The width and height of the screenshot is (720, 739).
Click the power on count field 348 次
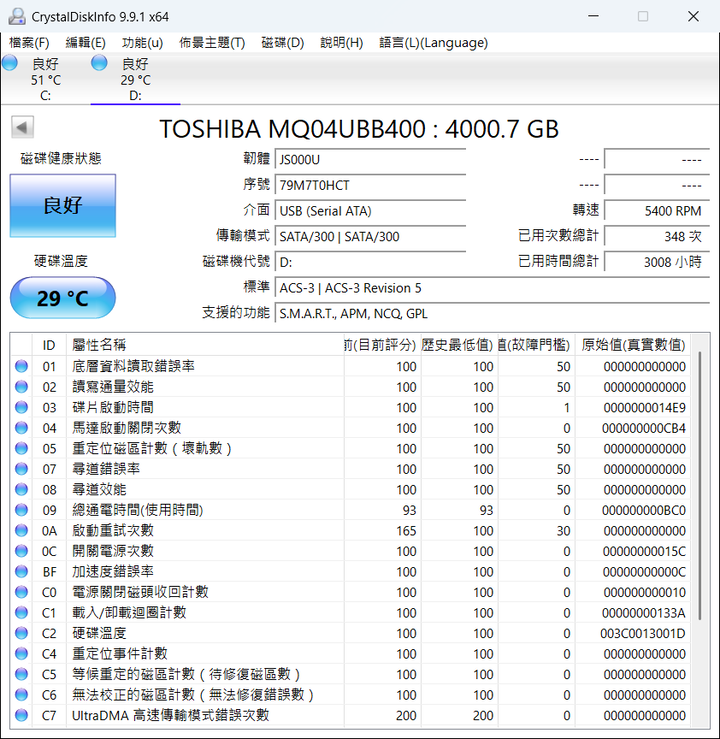pos(657,236)
